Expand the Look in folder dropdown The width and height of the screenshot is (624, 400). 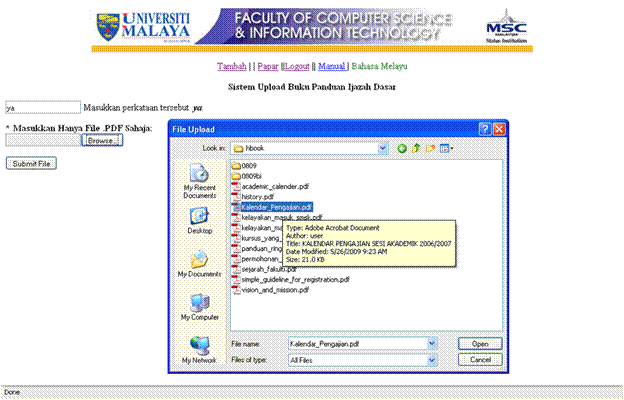382,148
